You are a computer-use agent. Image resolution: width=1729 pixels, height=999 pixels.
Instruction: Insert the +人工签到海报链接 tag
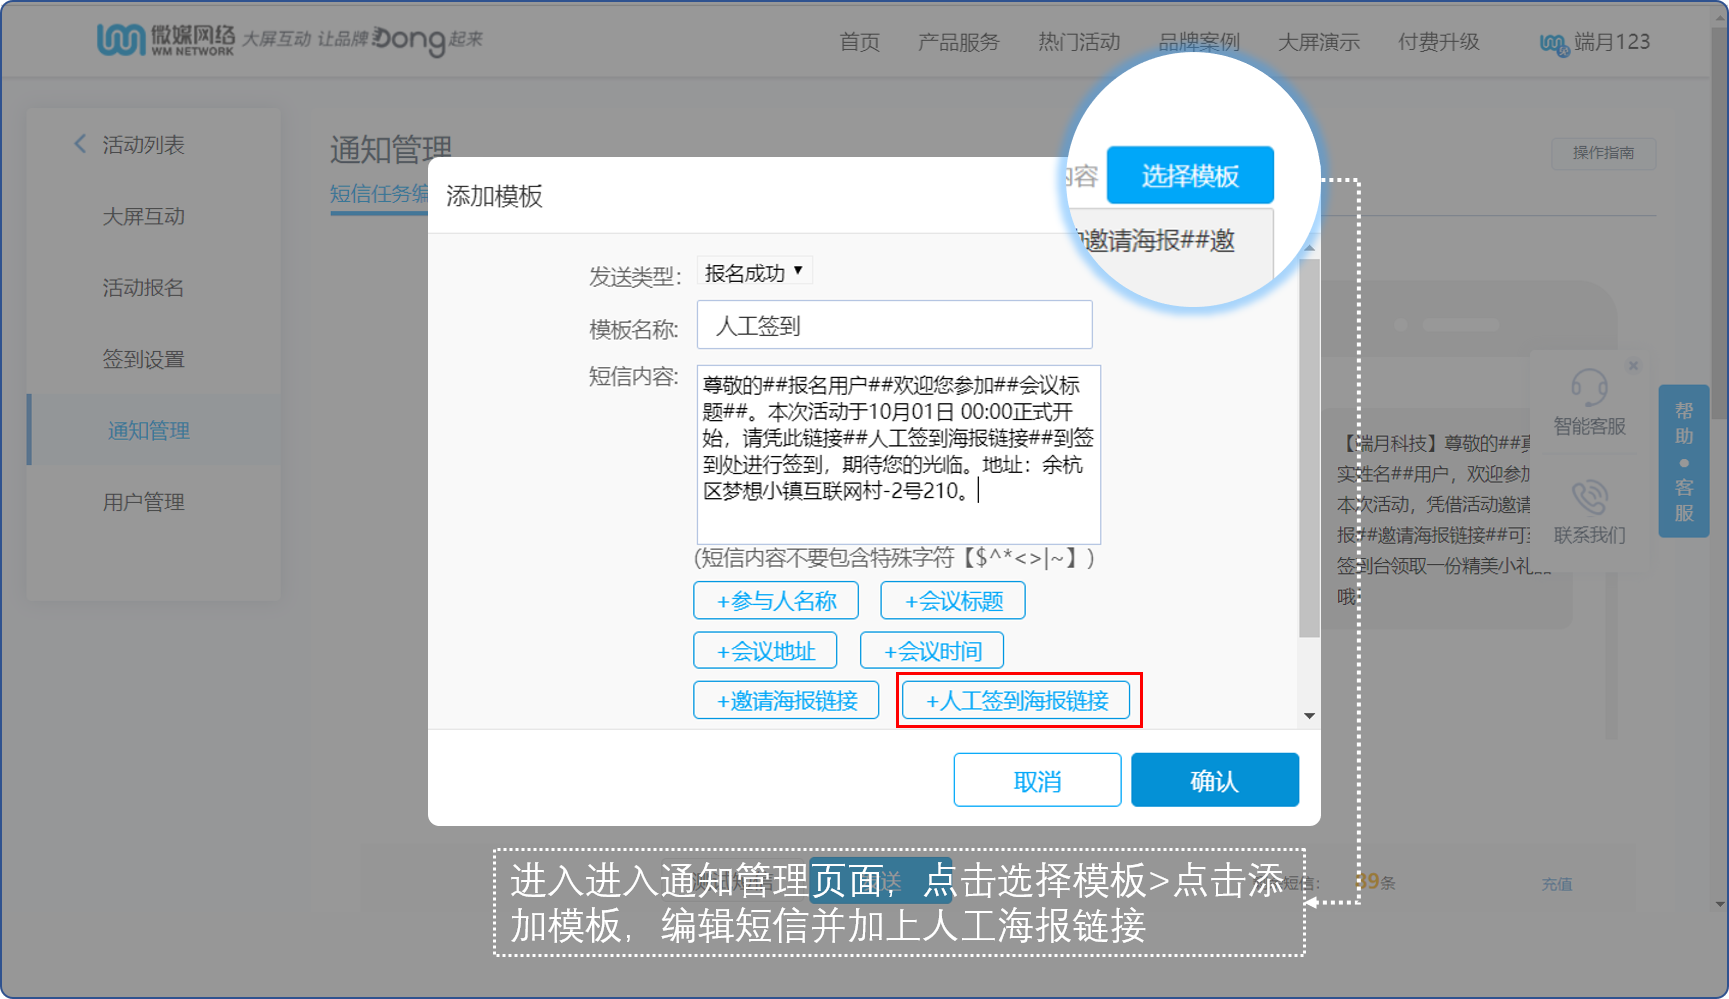point(1017,700)
